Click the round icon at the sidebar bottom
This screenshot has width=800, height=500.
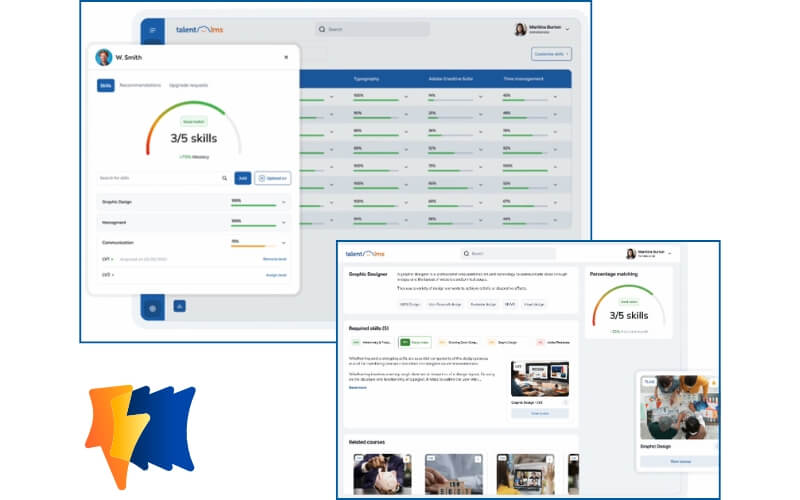click(153, 309)
